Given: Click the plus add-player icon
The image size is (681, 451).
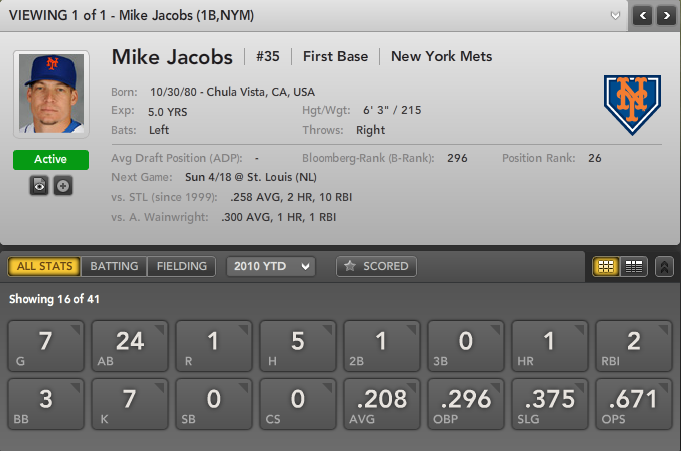Looking at the screenshot, I should pyautogui.click(x=62, y=186).
